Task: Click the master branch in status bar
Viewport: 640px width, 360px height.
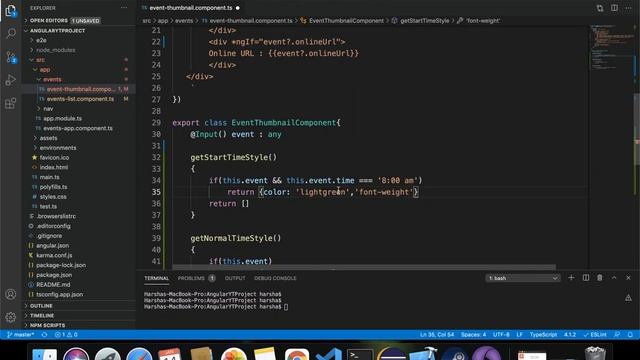Action: [20, 335]
